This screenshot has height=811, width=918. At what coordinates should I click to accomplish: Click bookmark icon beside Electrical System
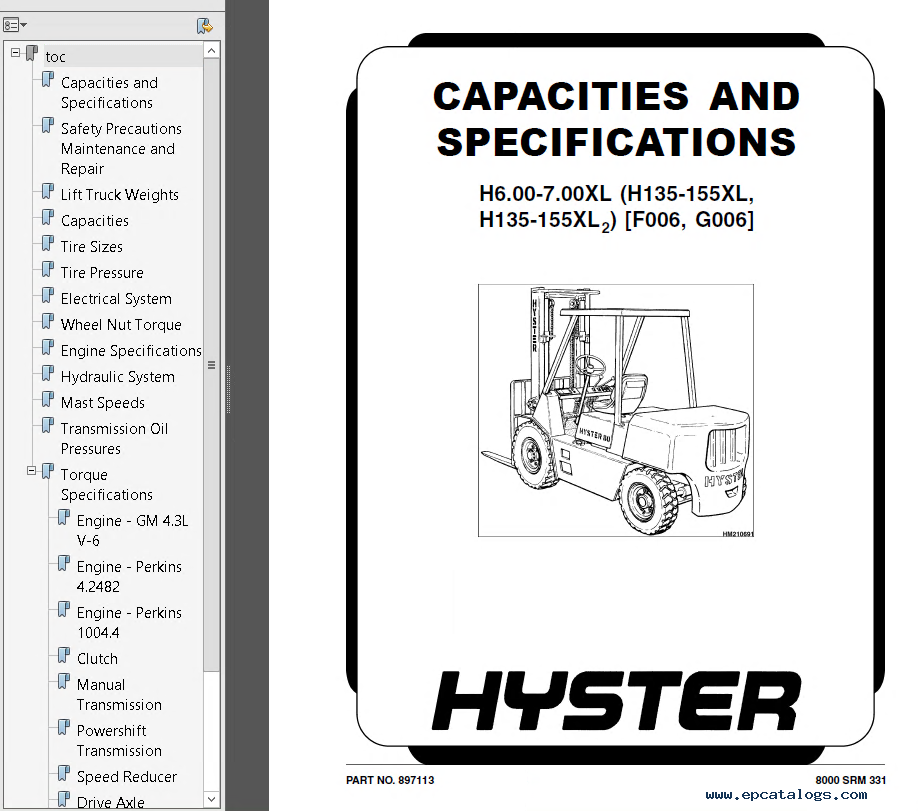(x=48, y=296)
